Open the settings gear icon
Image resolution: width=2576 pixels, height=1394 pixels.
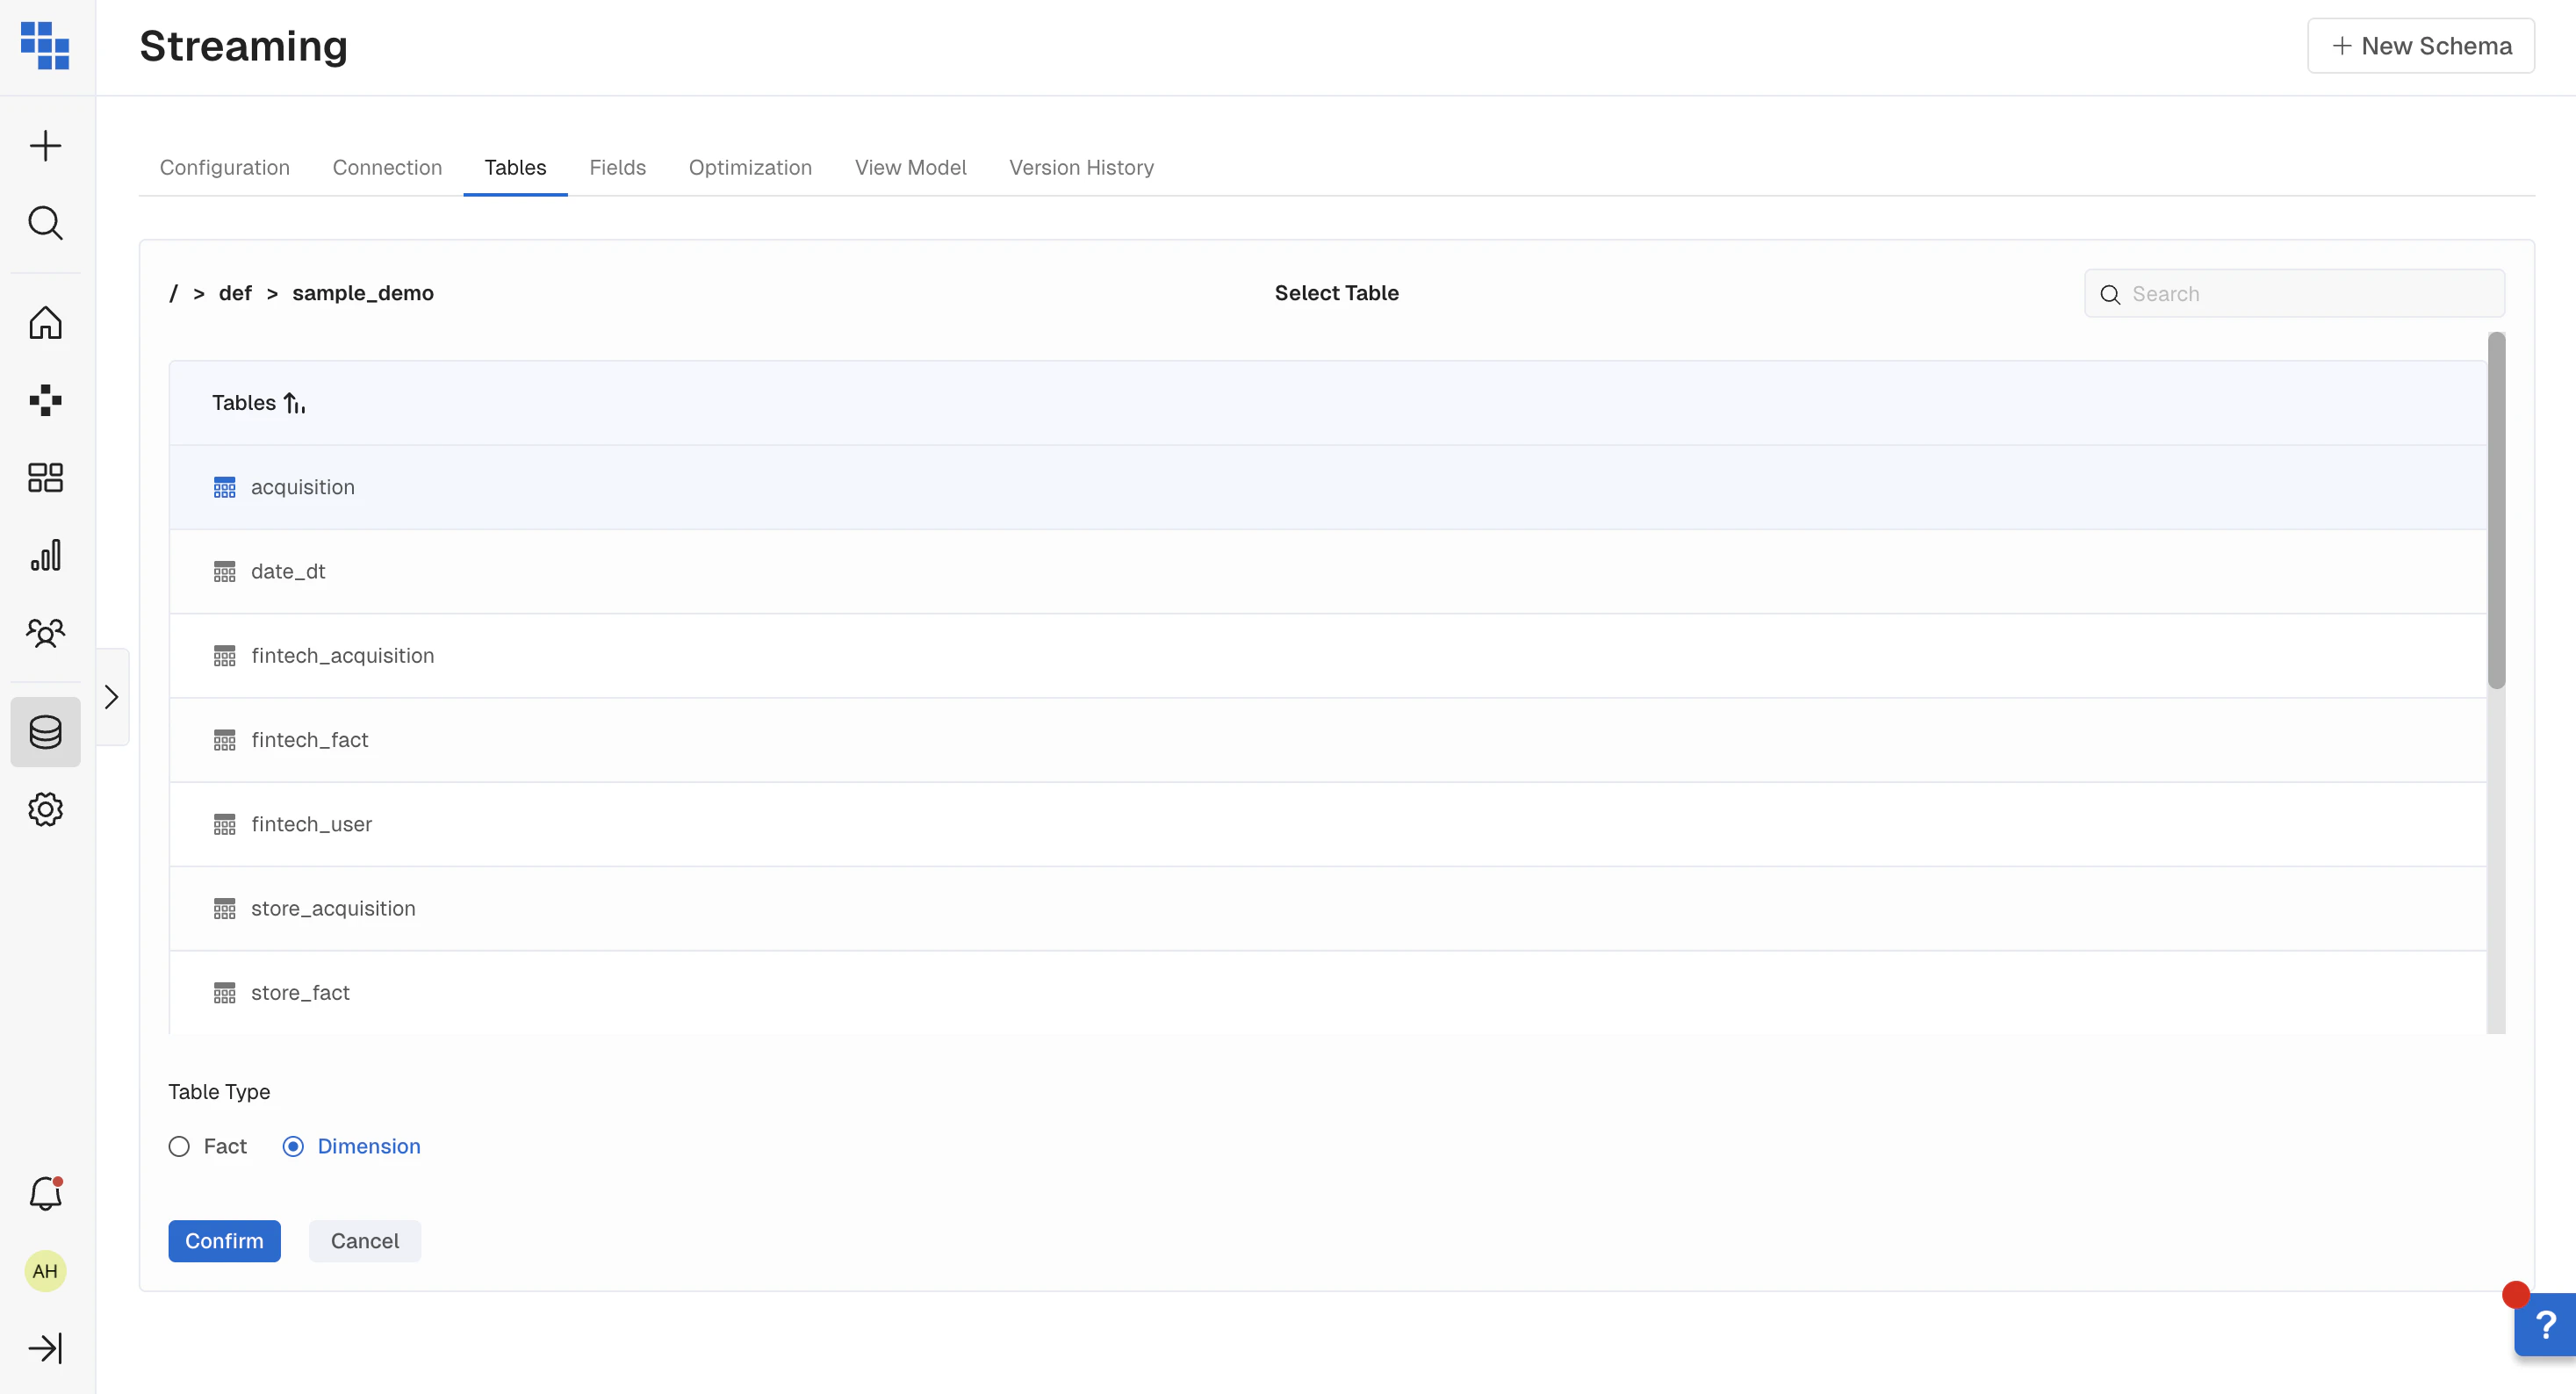(x=45, y=809)
